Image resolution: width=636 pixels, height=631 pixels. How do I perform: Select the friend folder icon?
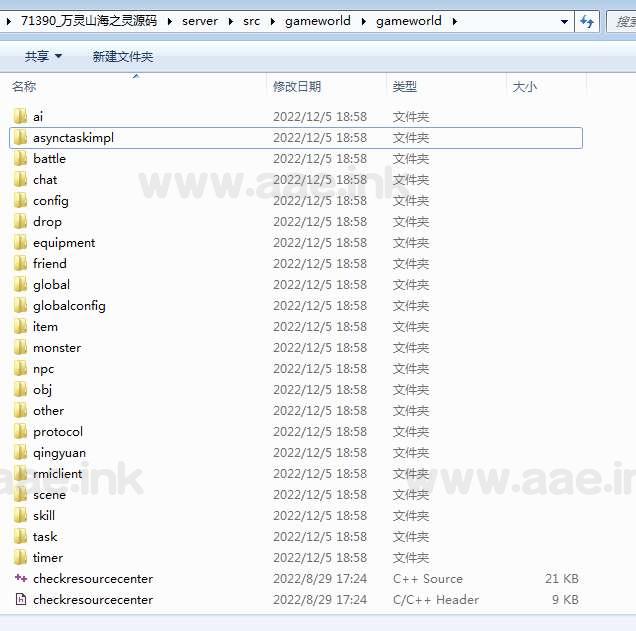tap(20, 264)
